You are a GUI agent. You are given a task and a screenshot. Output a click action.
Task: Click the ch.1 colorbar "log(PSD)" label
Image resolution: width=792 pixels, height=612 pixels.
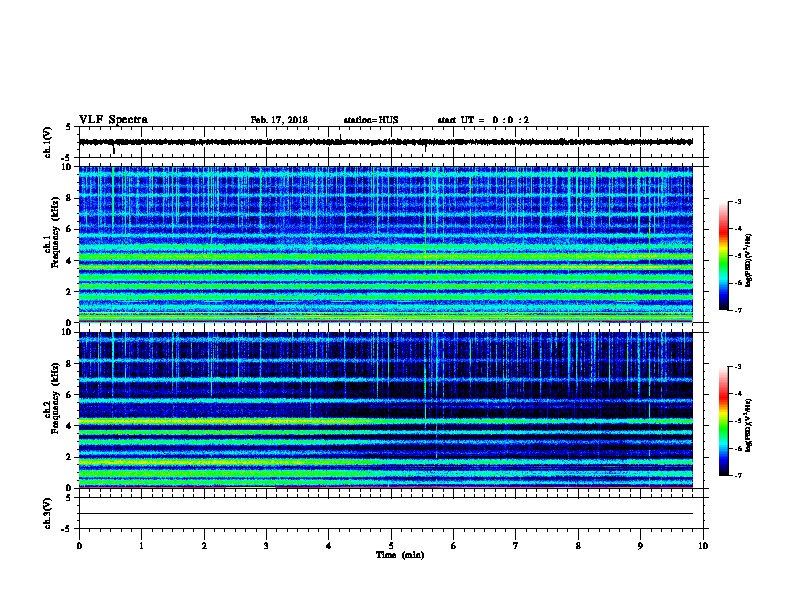coord(749,260)
